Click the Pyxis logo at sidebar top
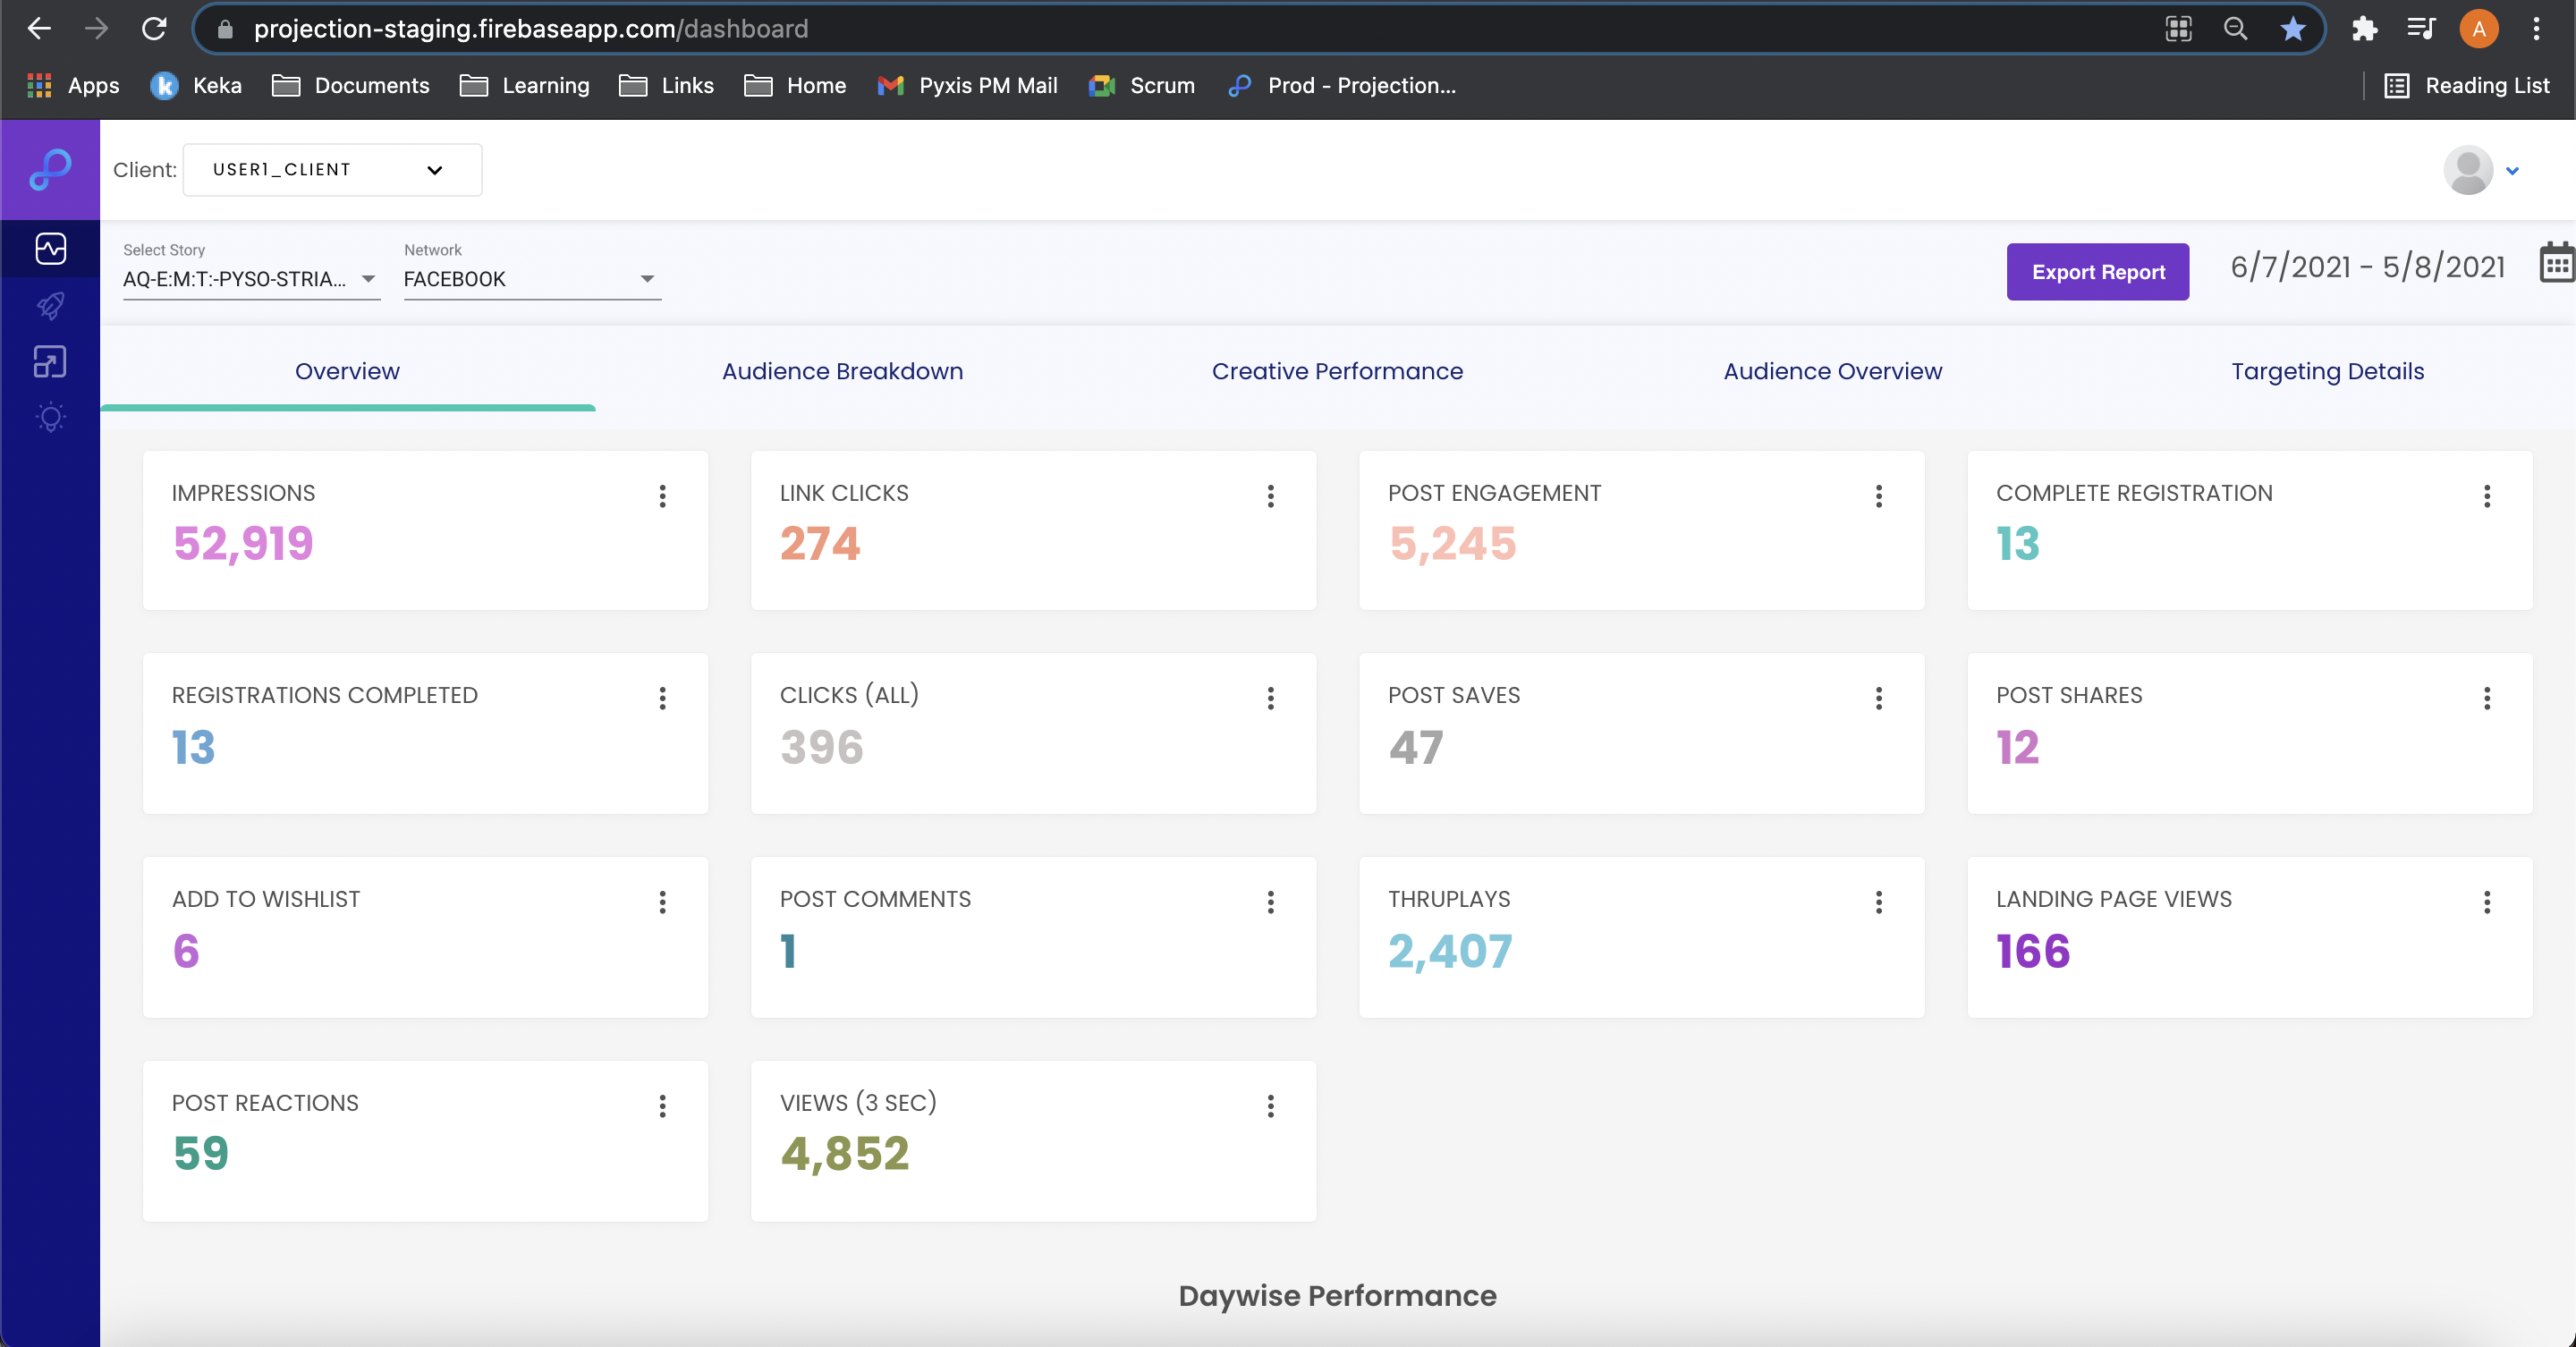This screenshot has height=1347, width=2576. pos(50,169)
